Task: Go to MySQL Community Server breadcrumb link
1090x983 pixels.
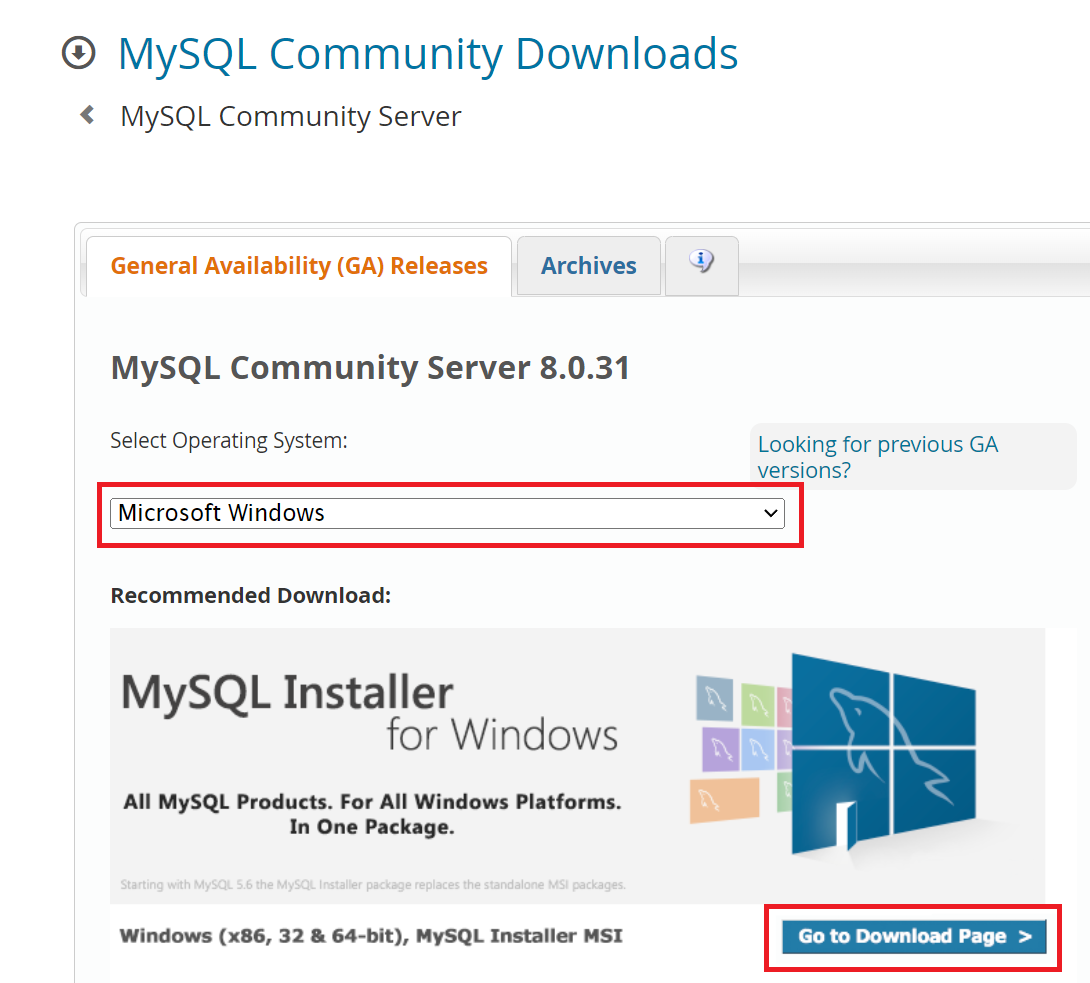Action: click(x=291, y=116)
